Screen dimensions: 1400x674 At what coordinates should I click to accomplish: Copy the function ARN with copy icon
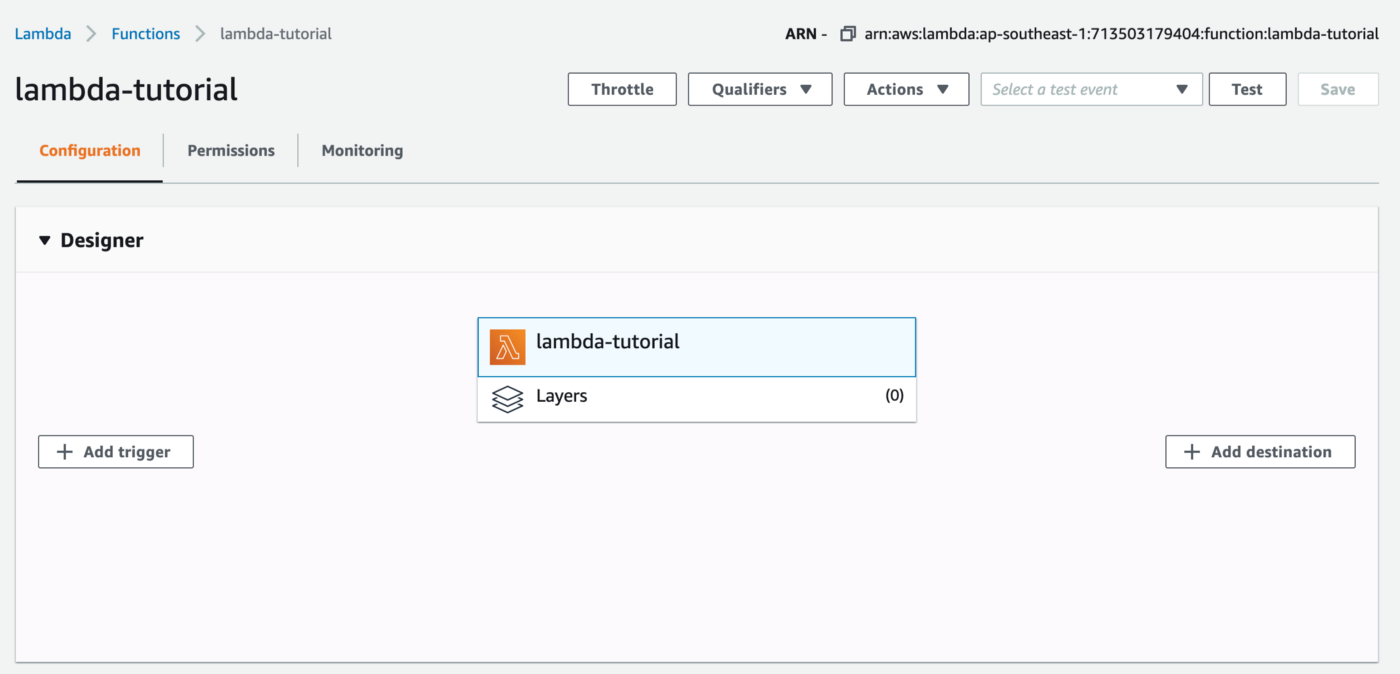click(847, 34)
